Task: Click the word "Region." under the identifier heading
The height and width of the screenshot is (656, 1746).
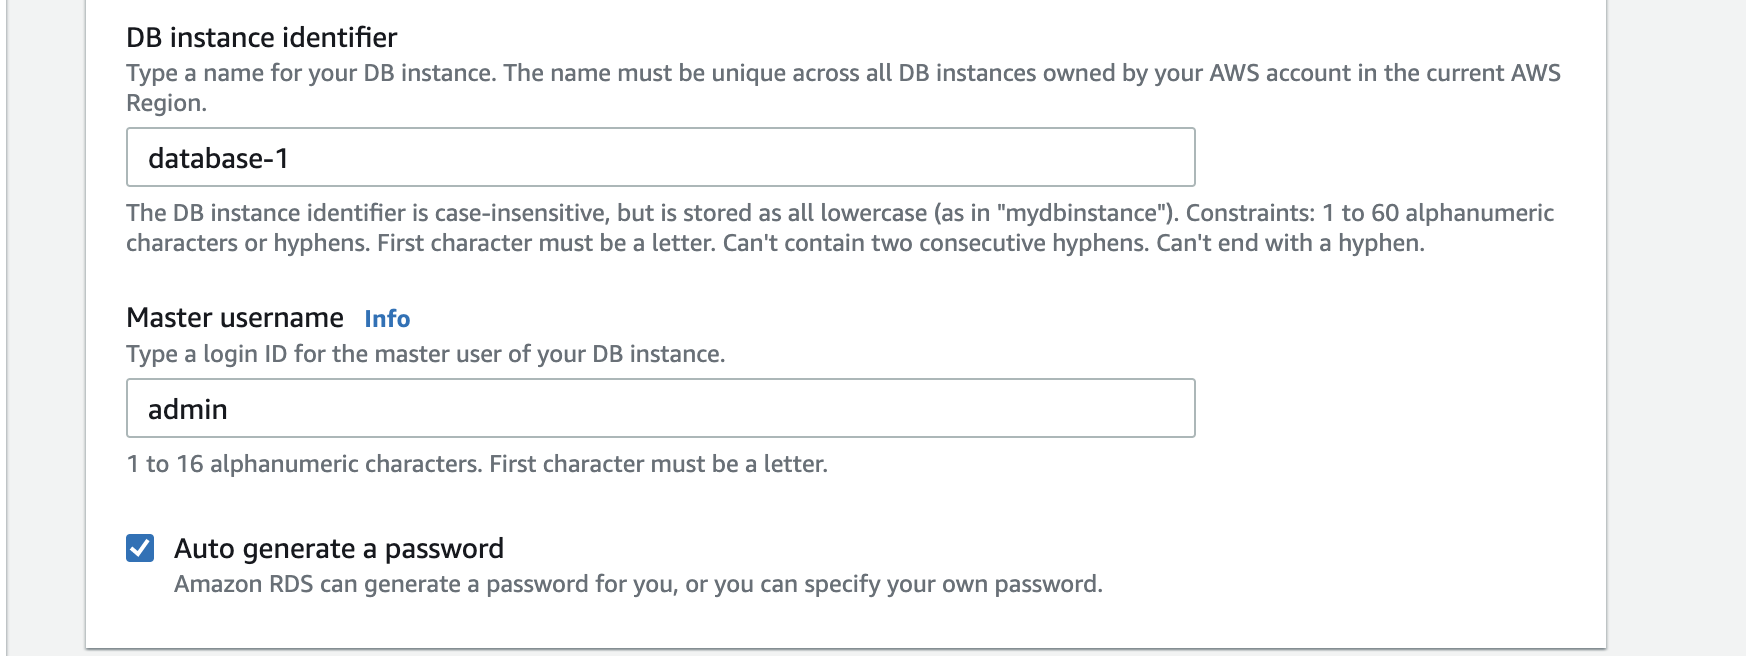Action: [x=166, y=104]
